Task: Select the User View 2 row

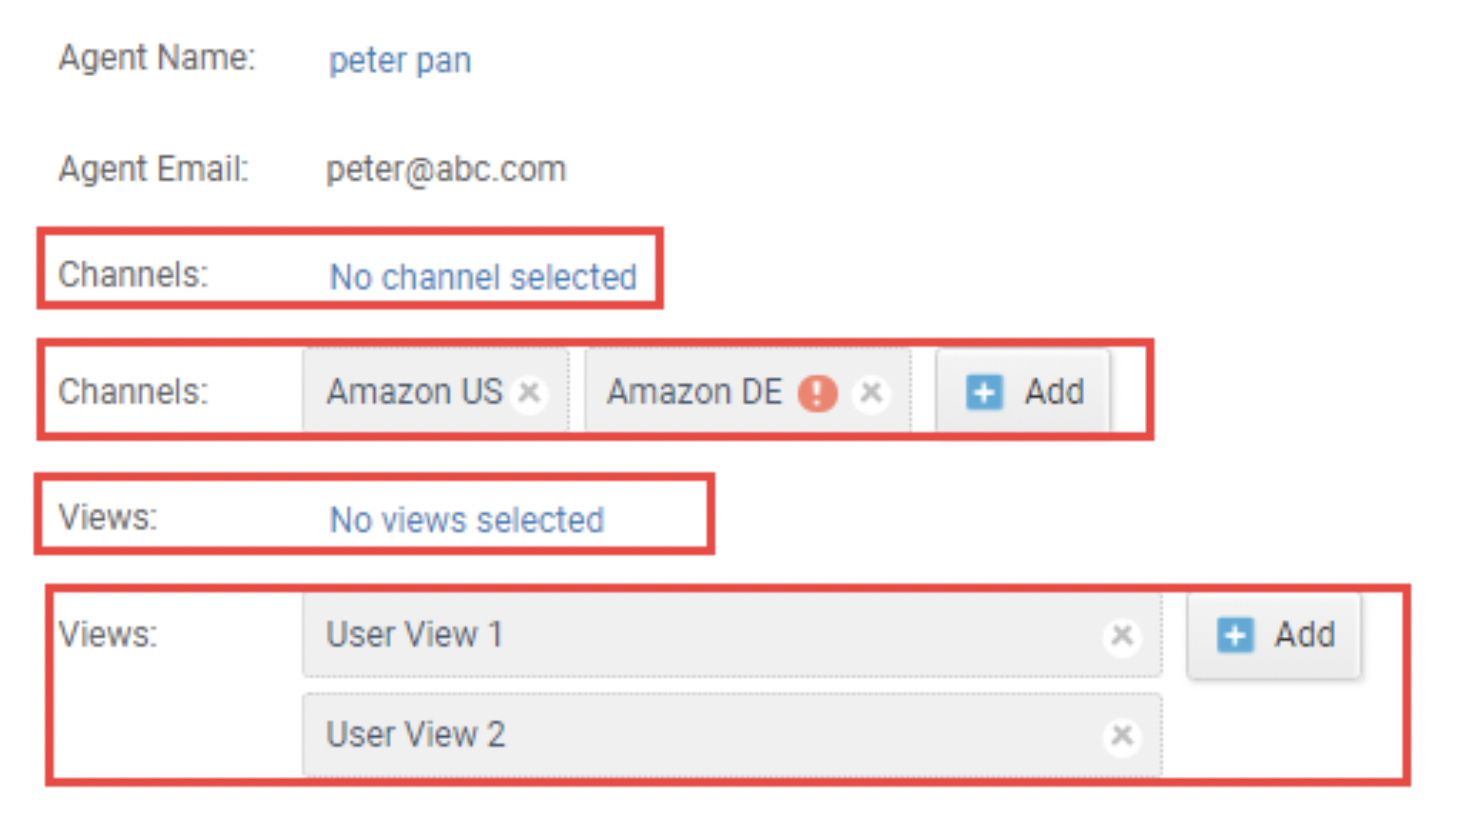Action: click(x=732, y=735)
